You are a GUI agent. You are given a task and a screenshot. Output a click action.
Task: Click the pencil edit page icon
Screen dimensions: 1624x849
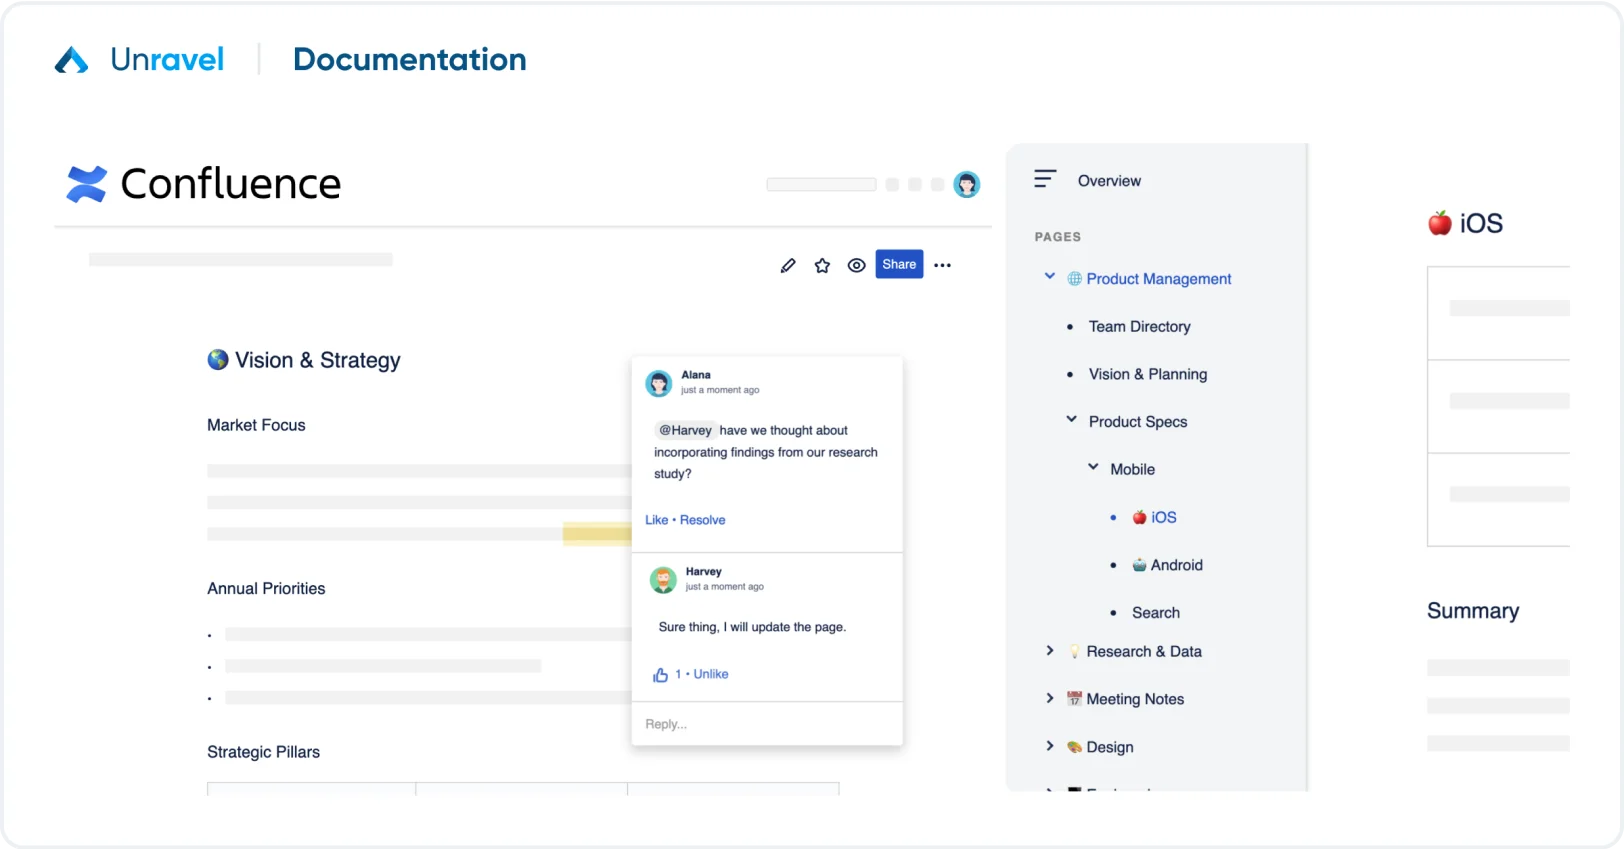click(788, 265)
